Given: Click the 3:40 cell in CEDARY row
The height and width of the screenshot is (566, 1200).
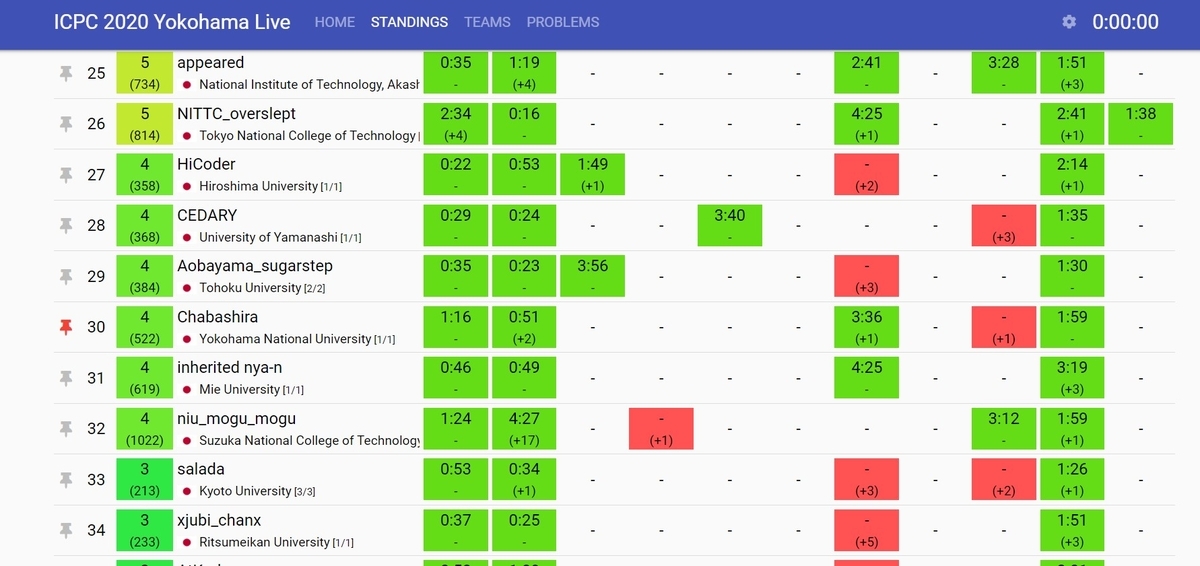Looking at the screenshot, I should (x=730, y=226).
